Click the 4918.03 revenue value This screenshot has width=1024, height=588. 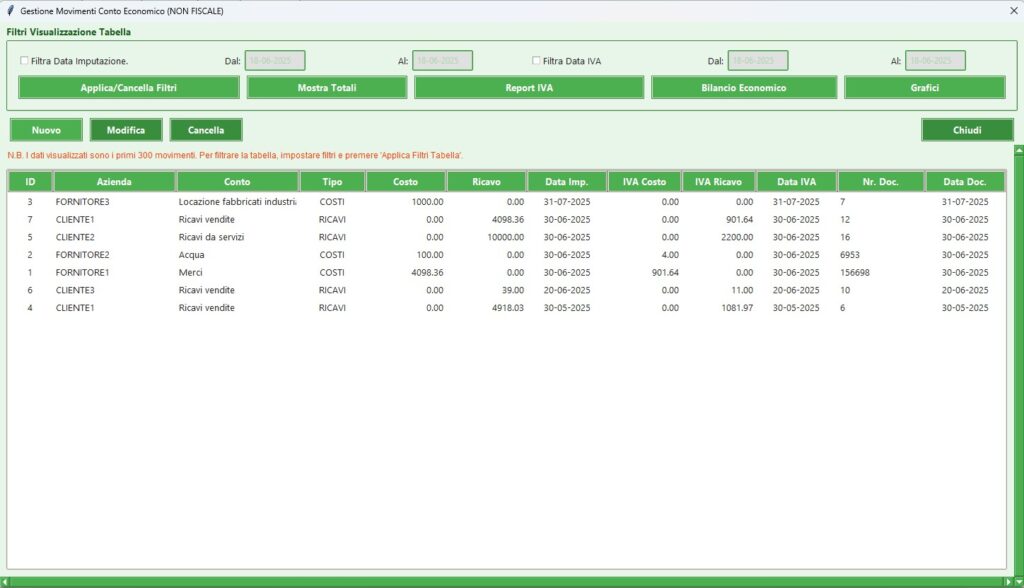click(x=507, y=308)
